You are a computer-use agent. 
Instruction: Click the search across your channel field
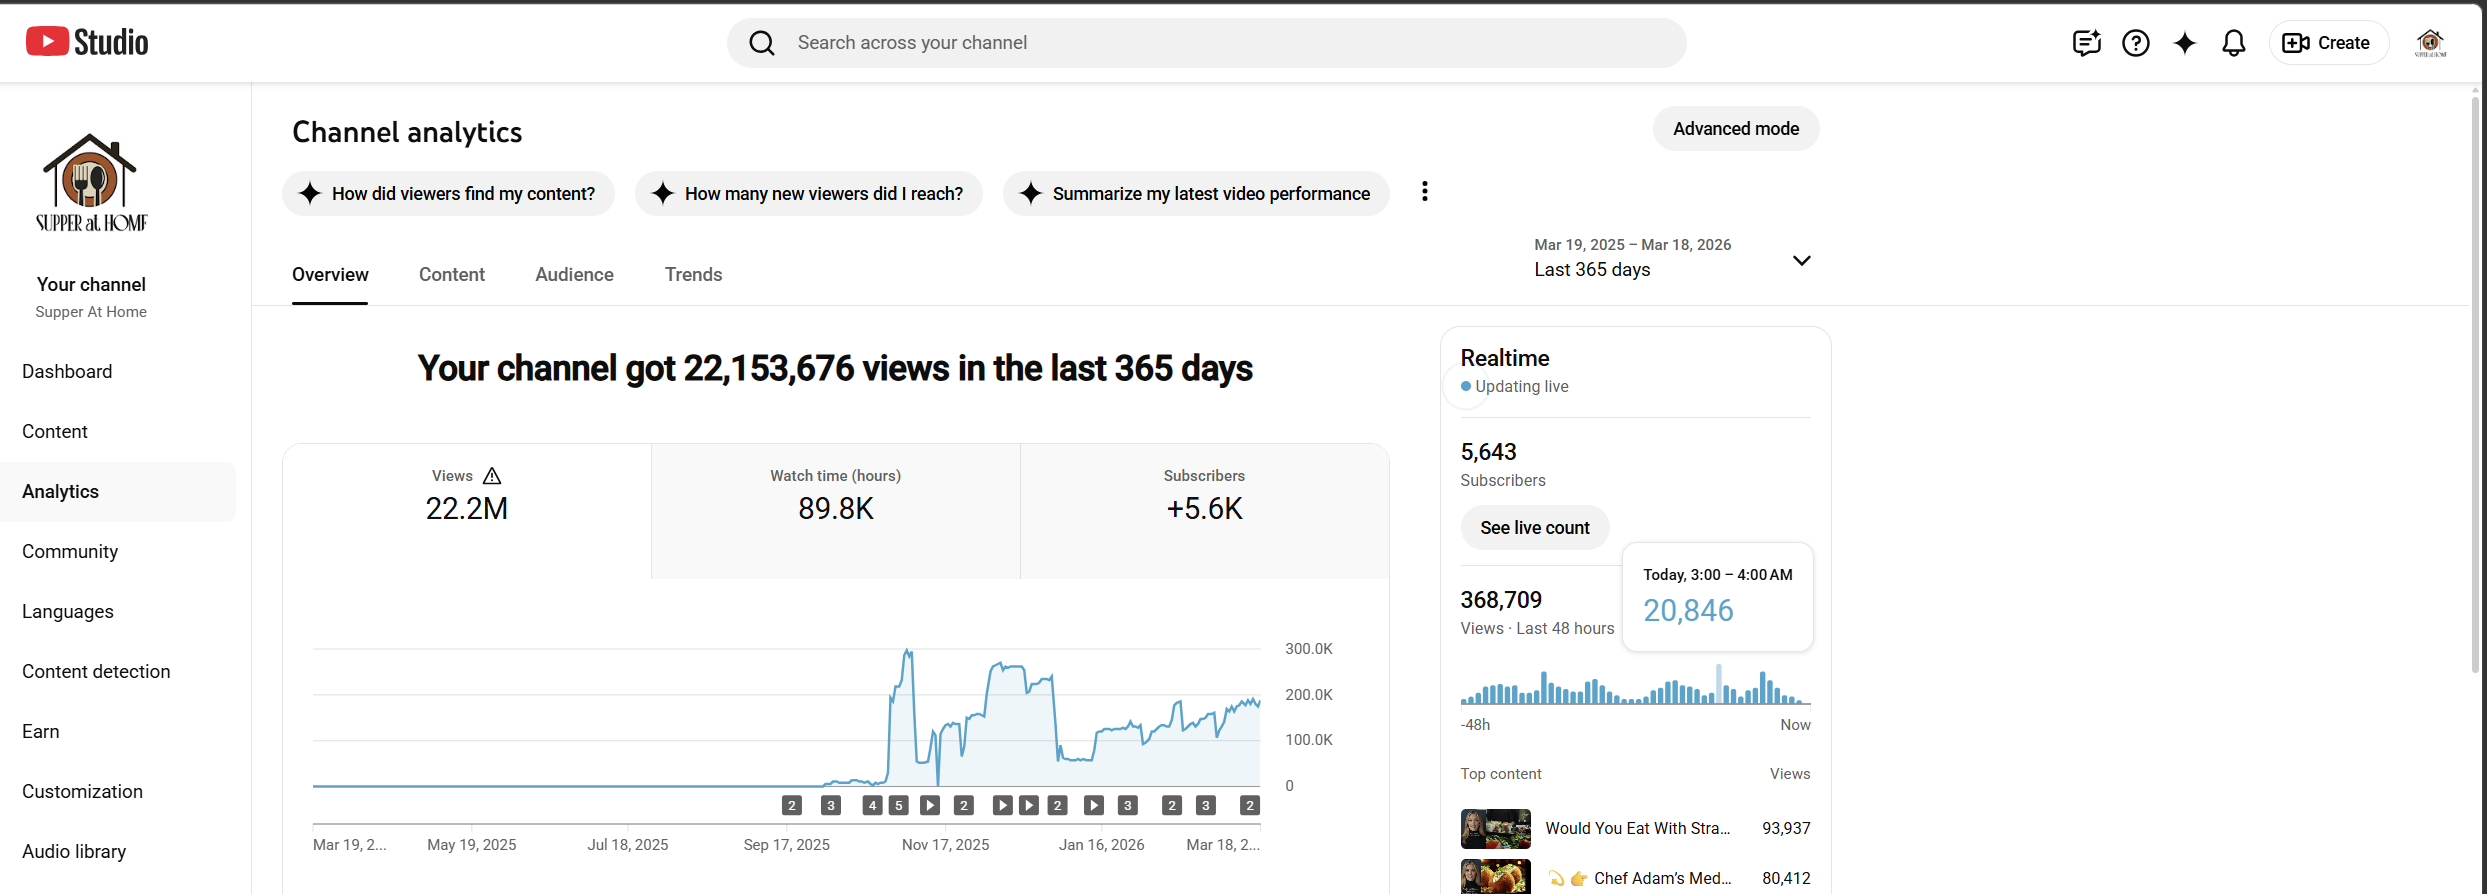point(1205,43)
